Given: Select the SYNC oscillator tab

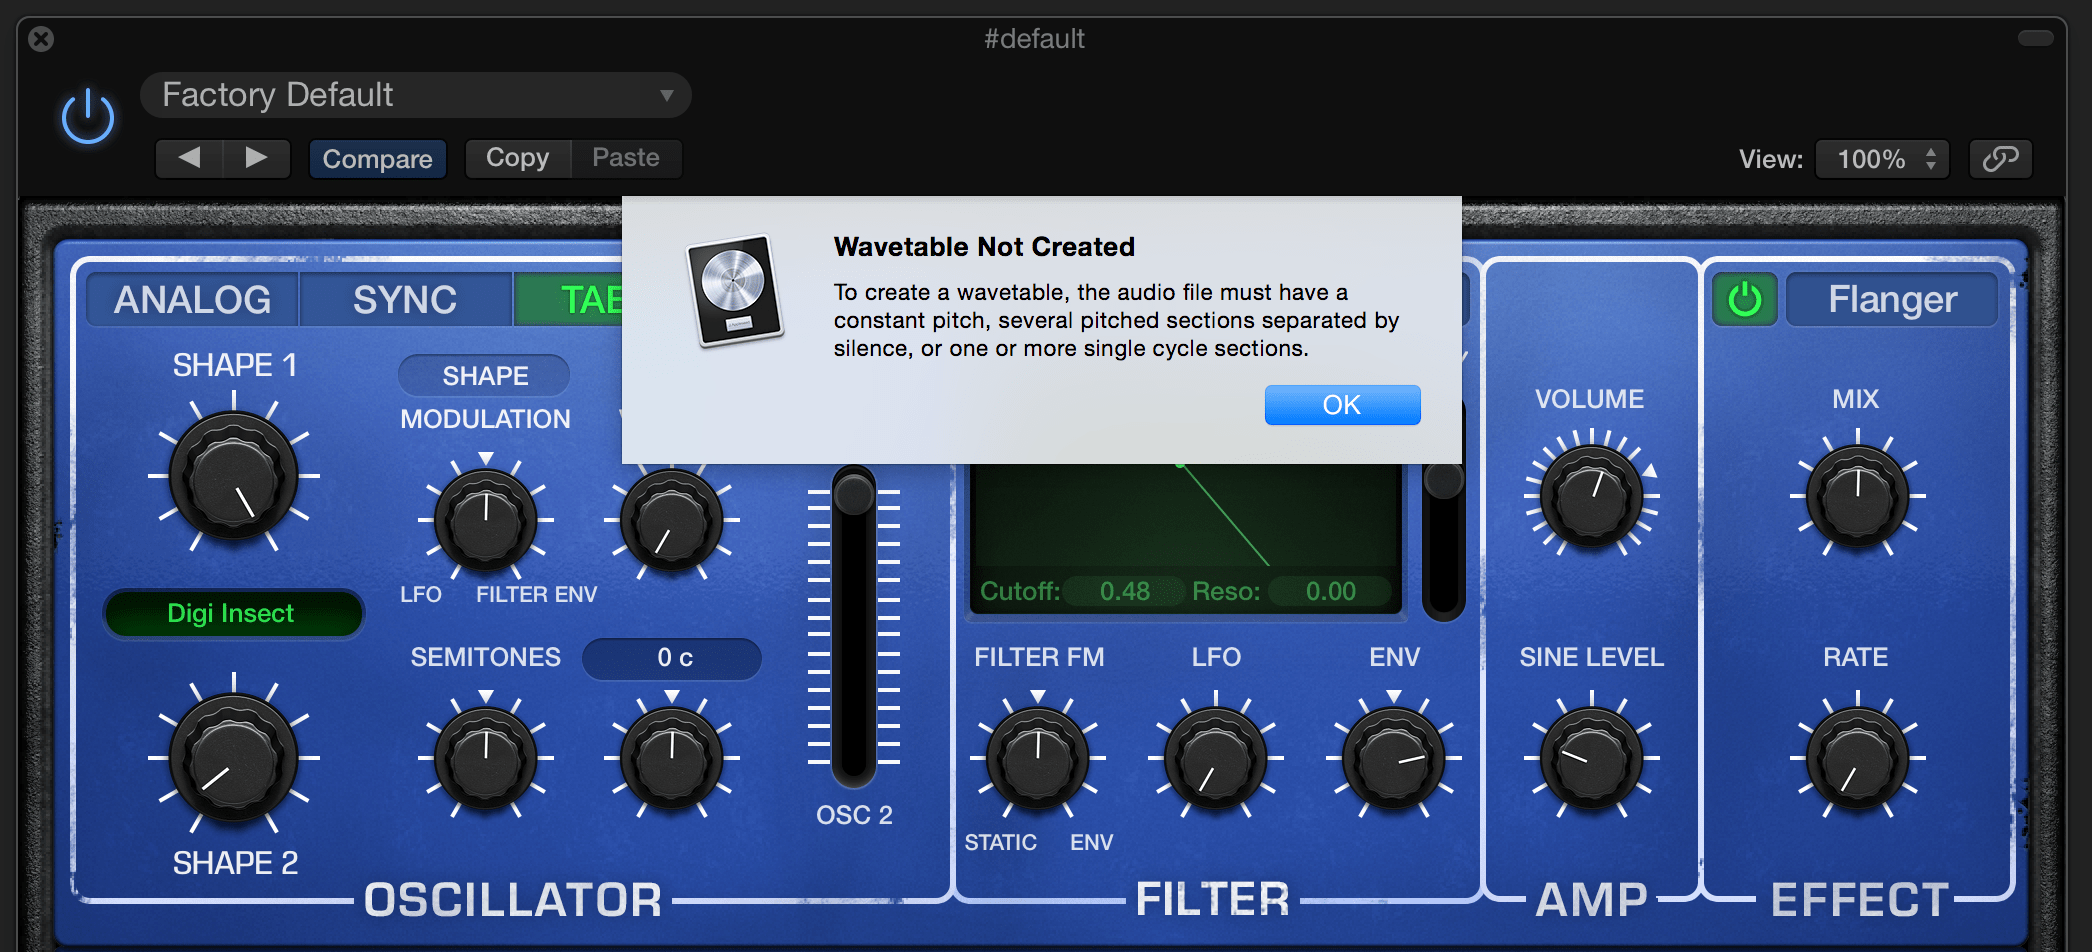Looking at the screenshot, I should coord(404,298).
